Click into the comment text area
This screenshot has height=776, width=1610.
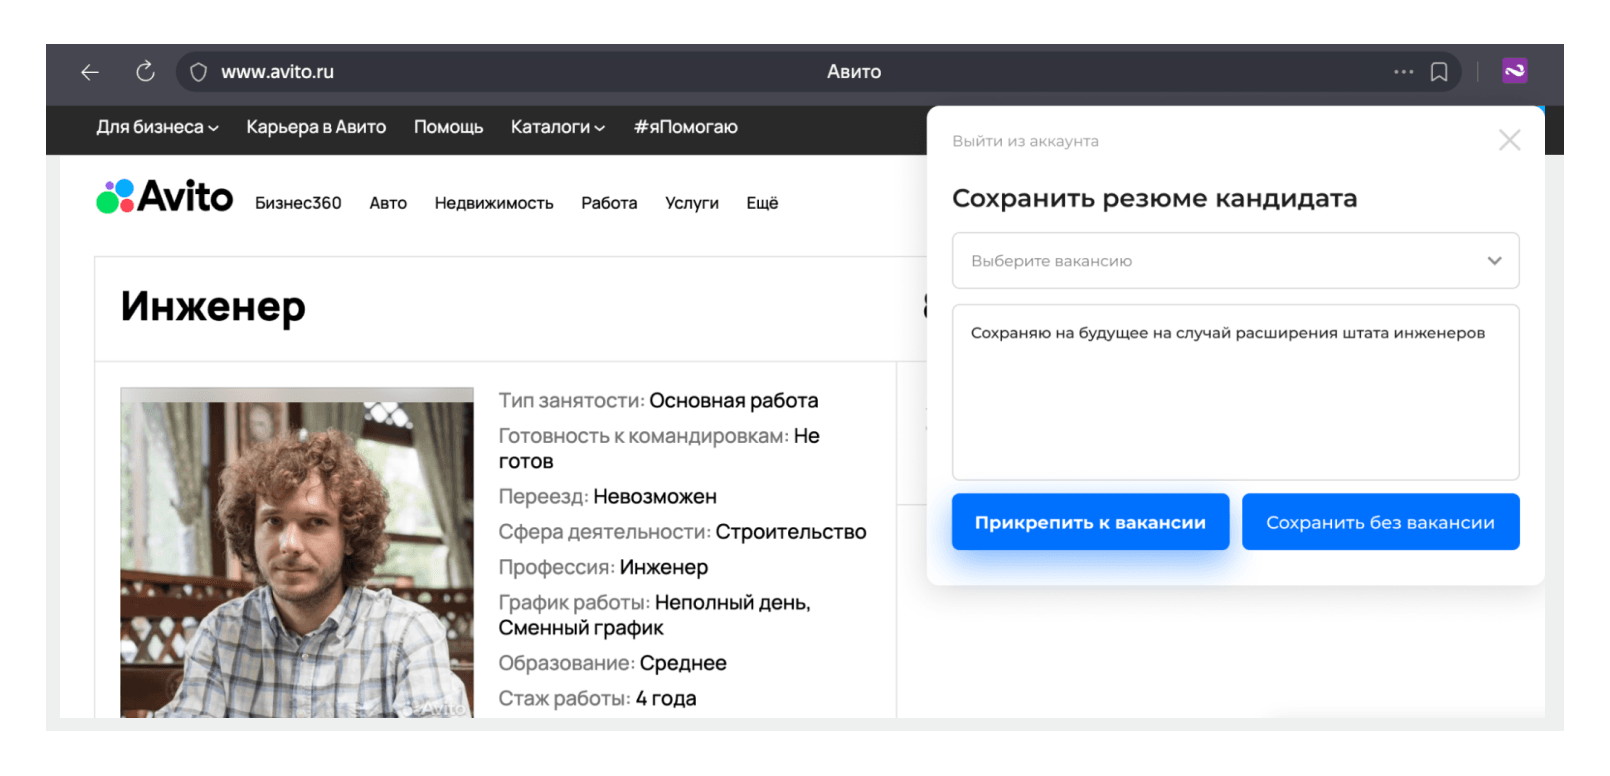1235,400
